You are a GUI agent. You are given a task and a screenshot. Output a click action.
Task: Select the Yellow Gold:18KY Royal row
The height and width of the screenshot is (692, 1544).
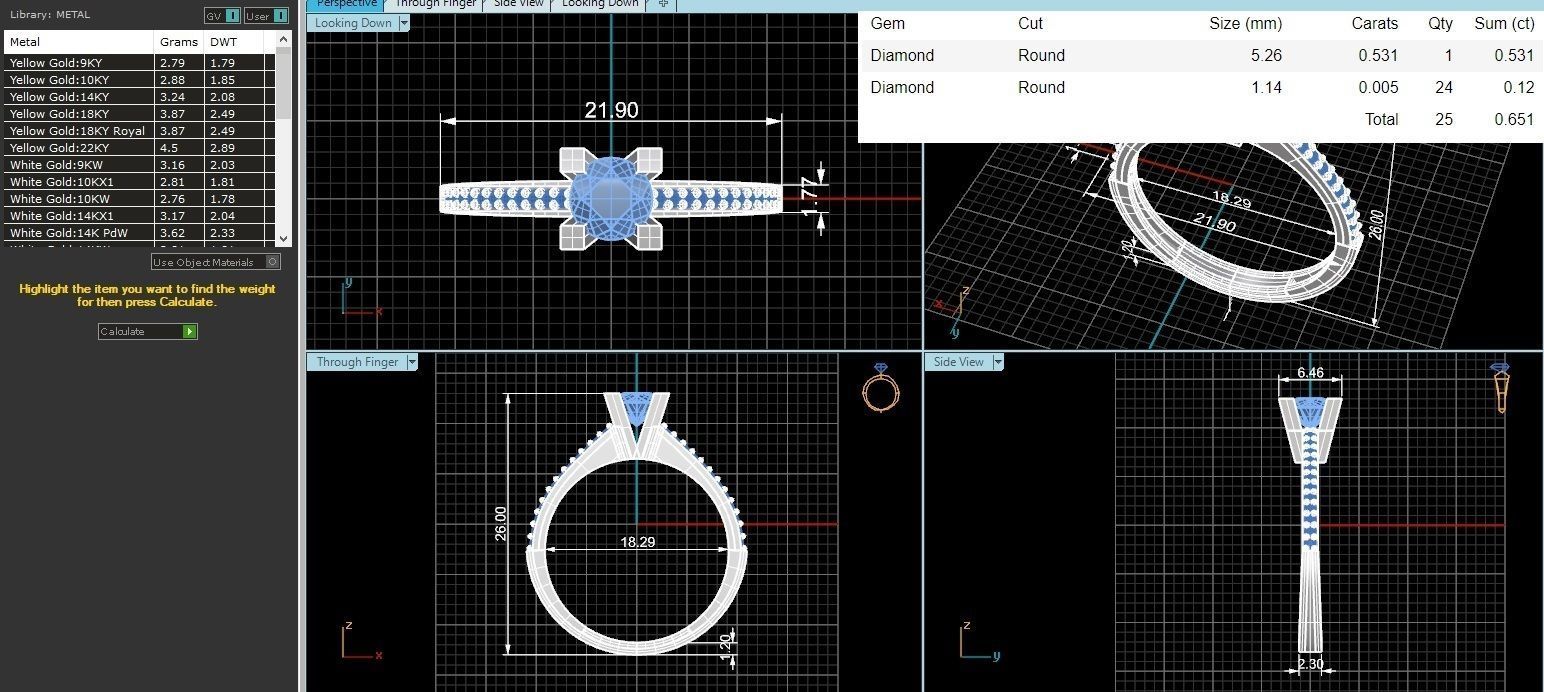point(140,131)
